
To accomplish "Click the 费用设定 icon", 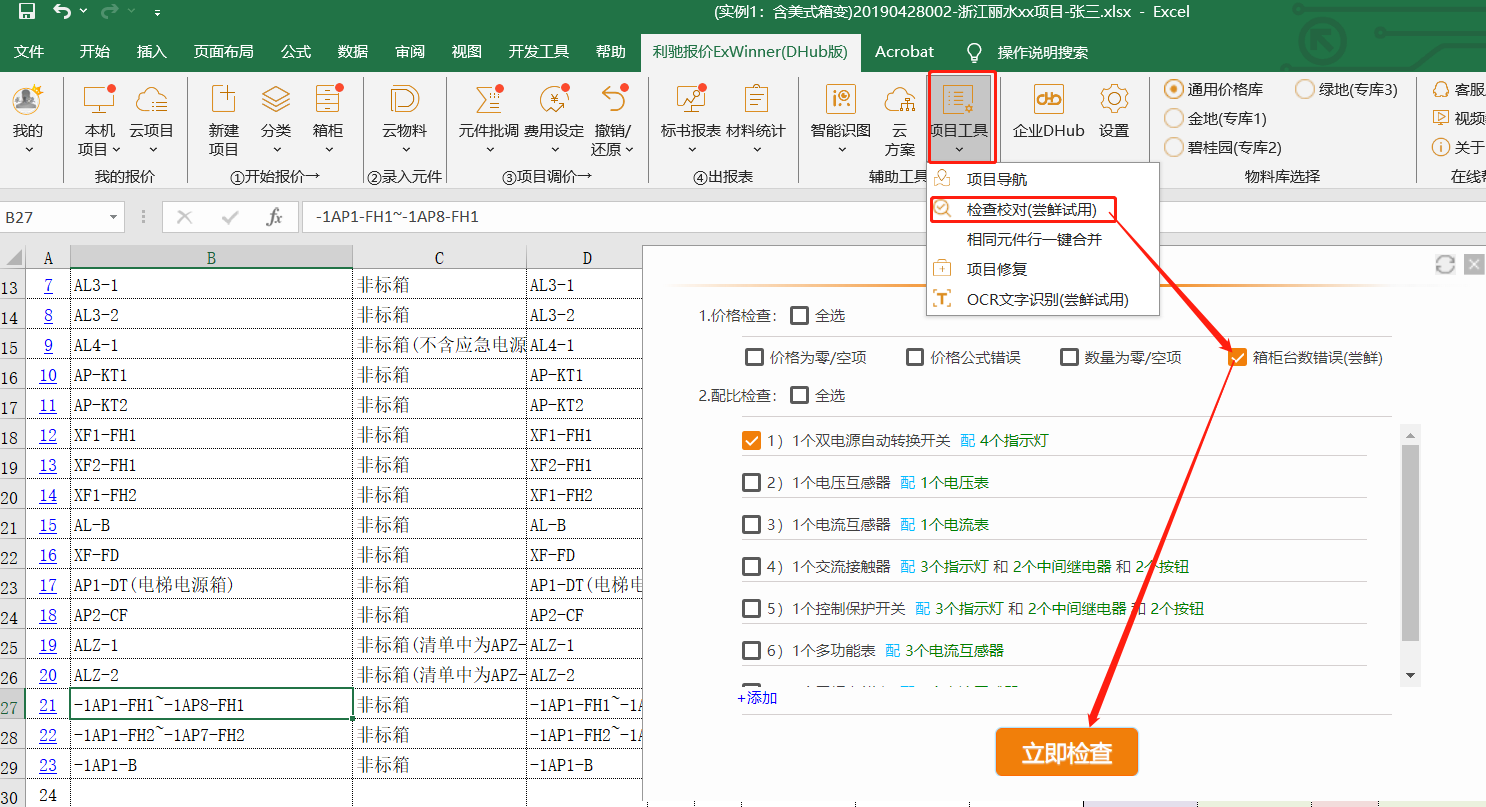I will 554,99.
